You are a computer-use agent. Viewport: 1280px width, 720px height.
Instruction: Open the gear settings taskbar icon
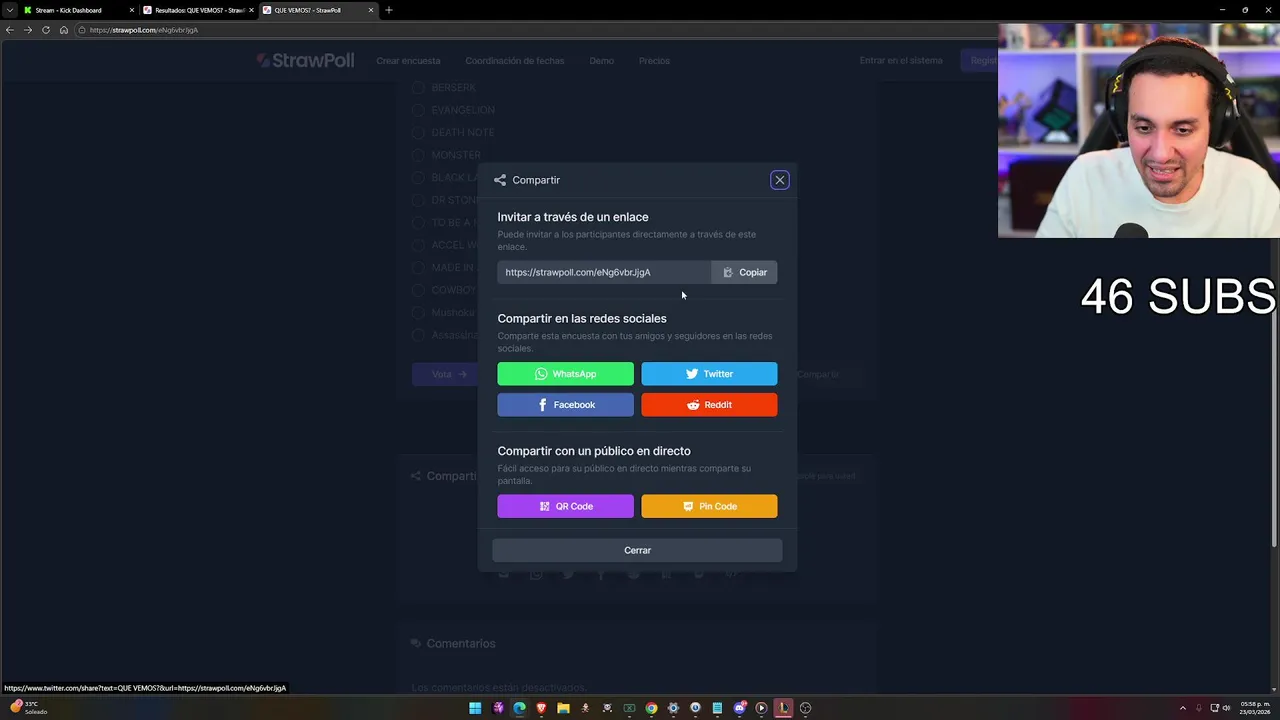[673, 708]
